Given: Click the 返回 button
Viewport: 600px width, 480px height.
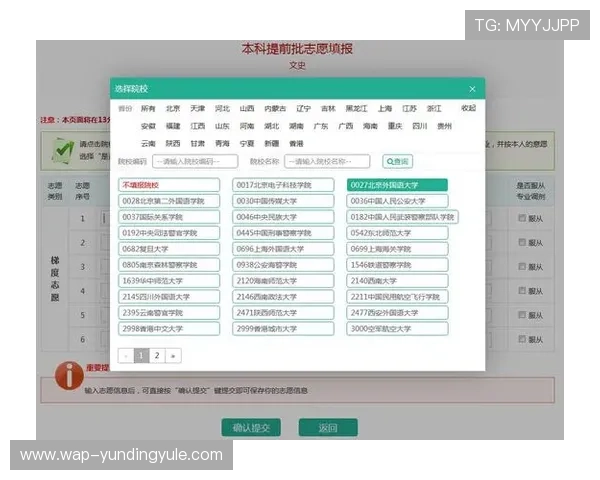Looking at the screenshot, I should pos(328,428).
